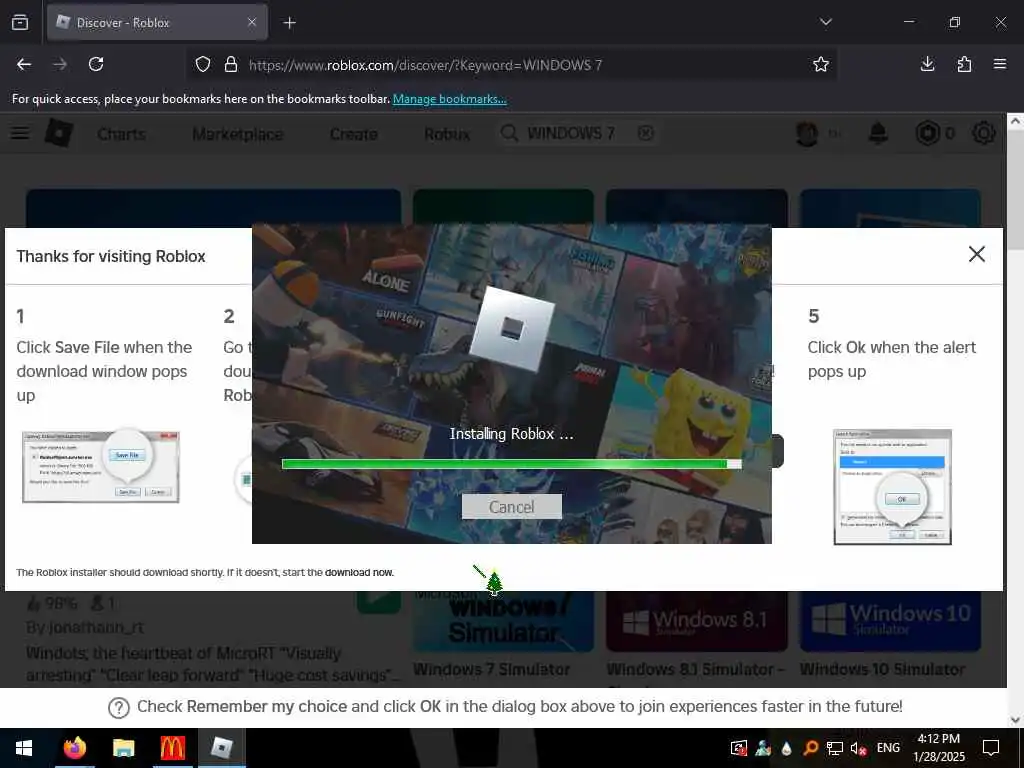Click the Ok alert step illustration
This screenshot has width=1024, height=768.
(x=892, y=487)
